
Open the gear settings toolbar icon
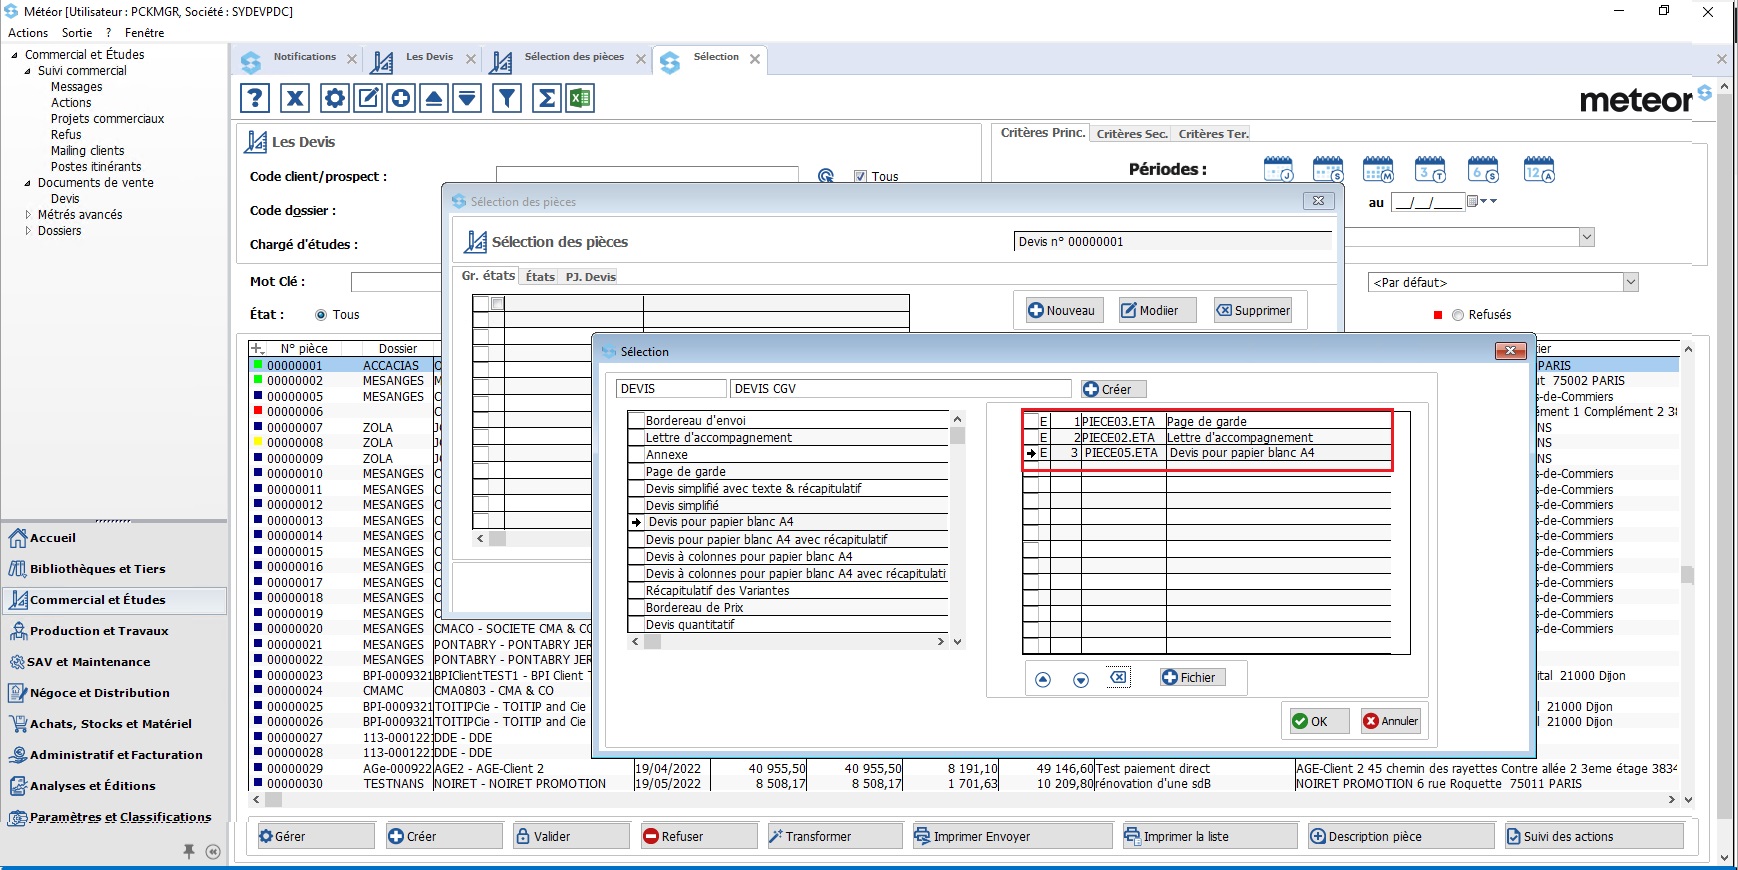(335, 98)
